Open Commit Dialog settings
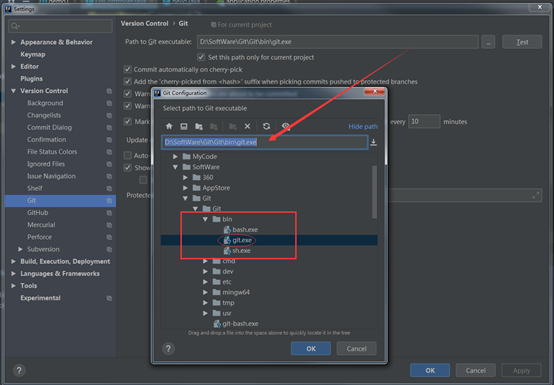This screenshot has height=385, width=554. pos(49,128)
